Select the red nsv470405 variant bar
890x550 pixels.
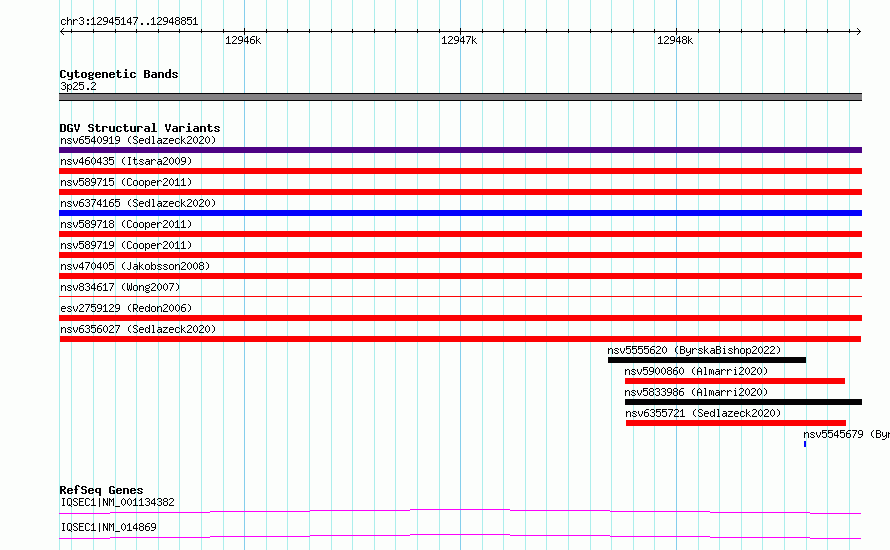point(460,276)
